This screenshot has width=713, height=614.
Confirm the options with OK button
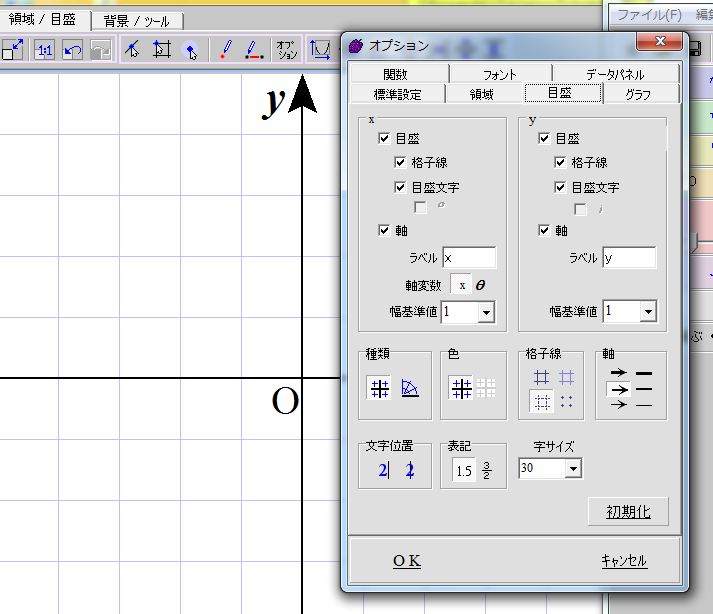pyautogui.click(x=406, y=561)
